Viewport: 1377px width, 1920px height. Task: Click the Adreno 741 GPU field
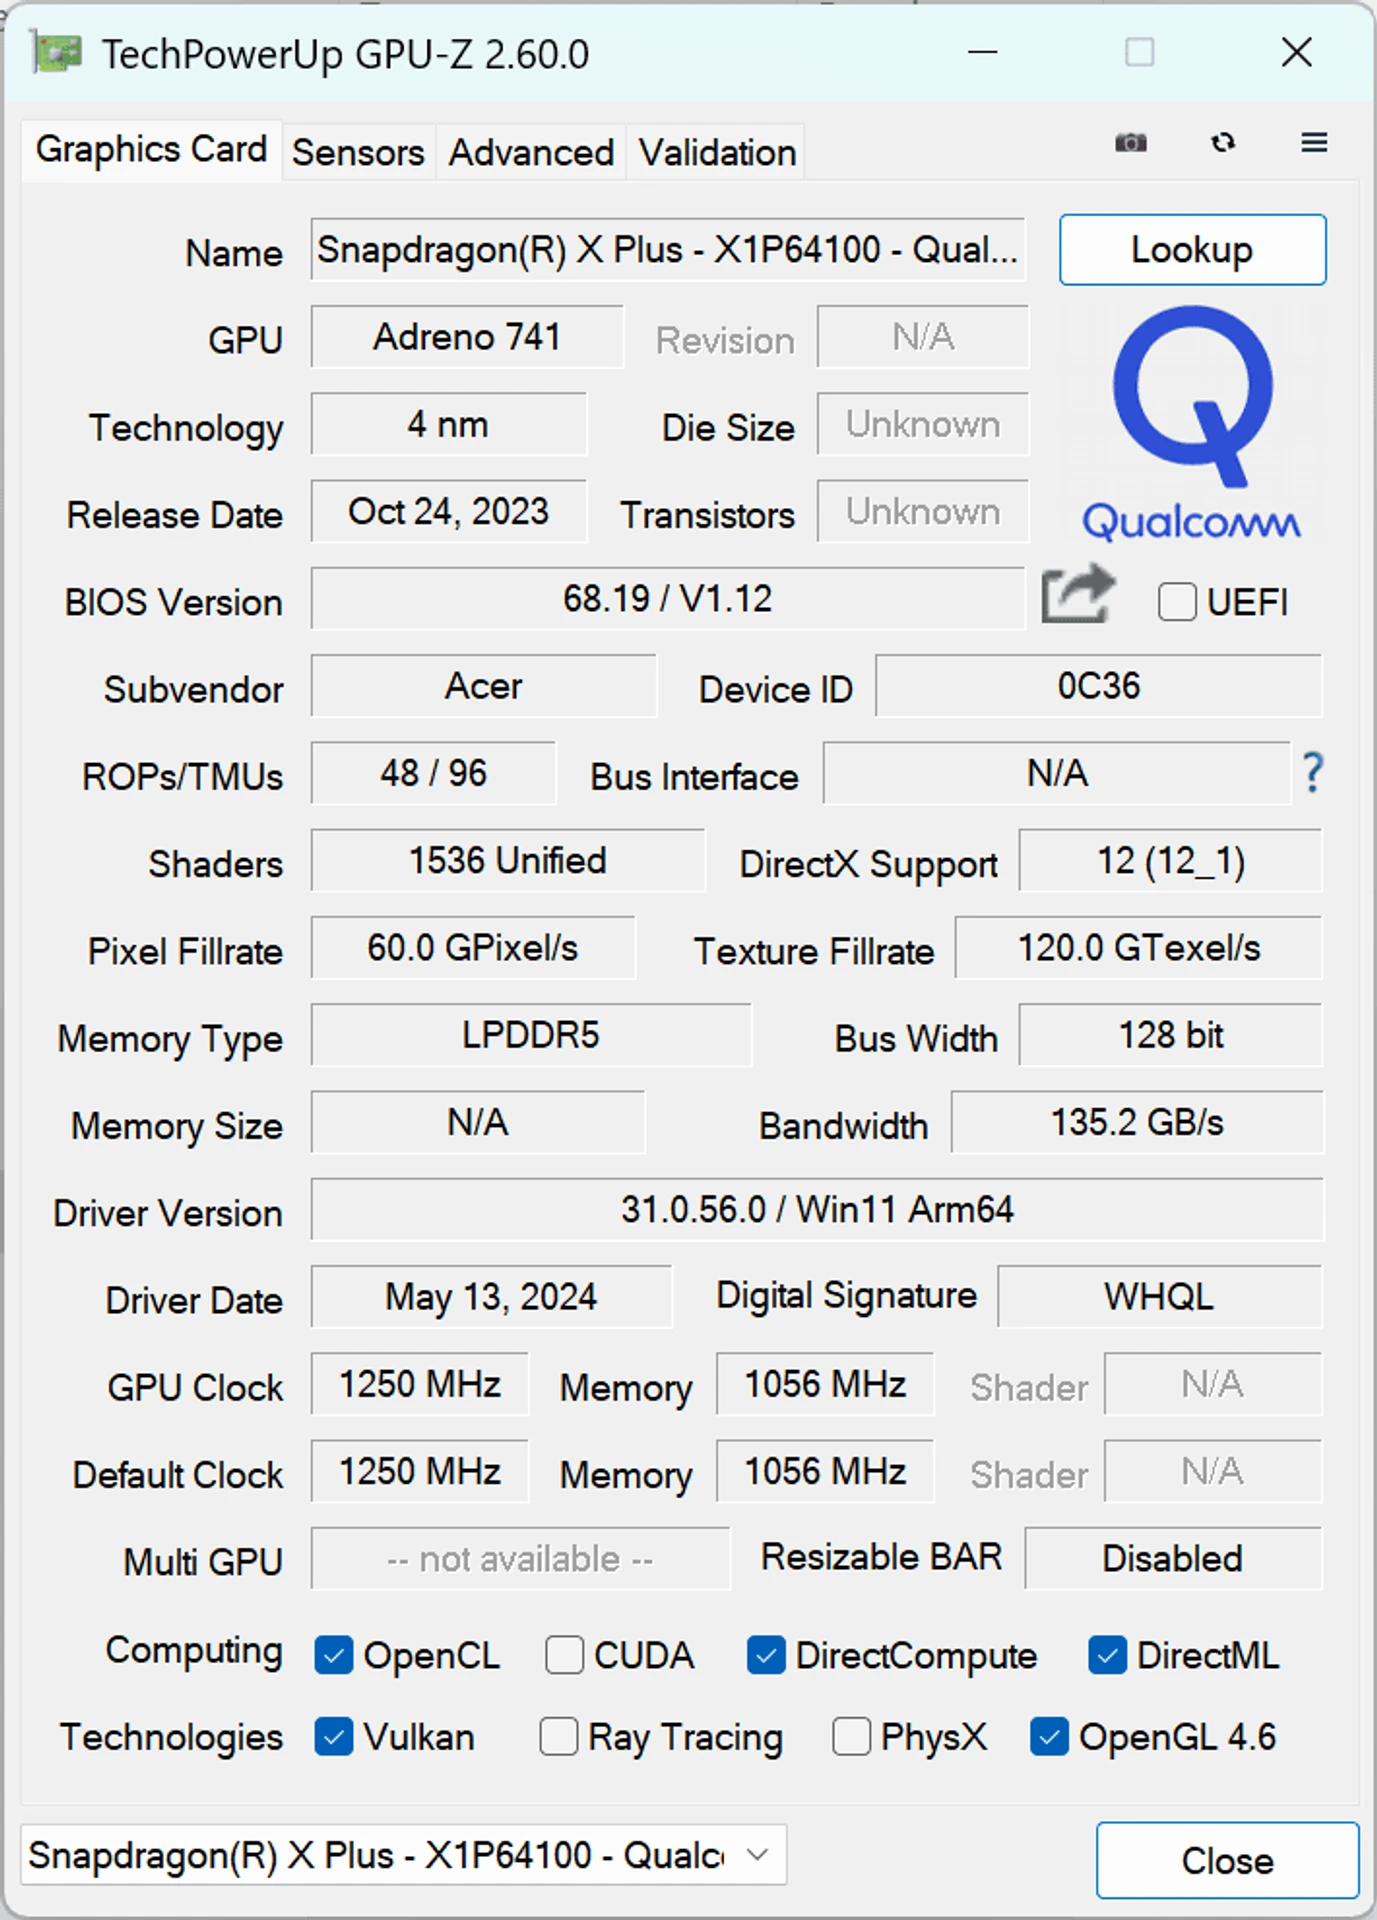(467, 337)
